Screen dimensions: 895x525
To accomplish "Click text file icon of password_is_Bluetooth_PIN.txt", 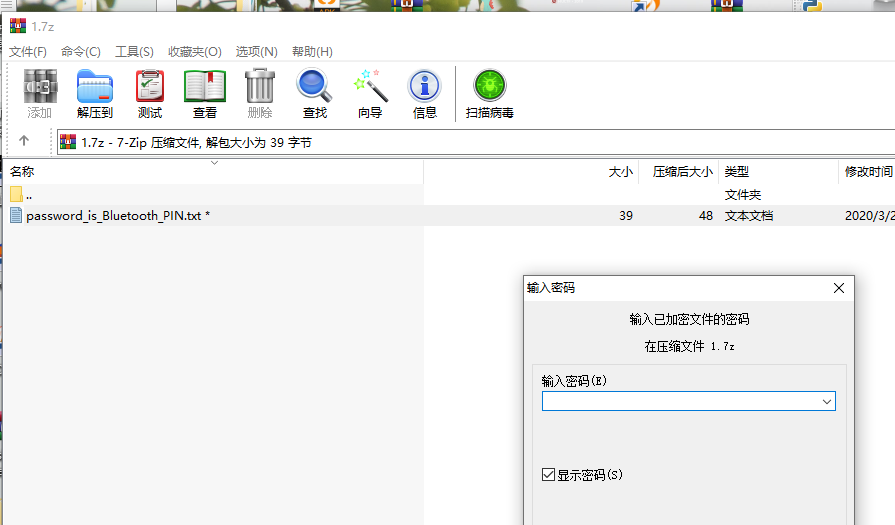I will (16, 216).
